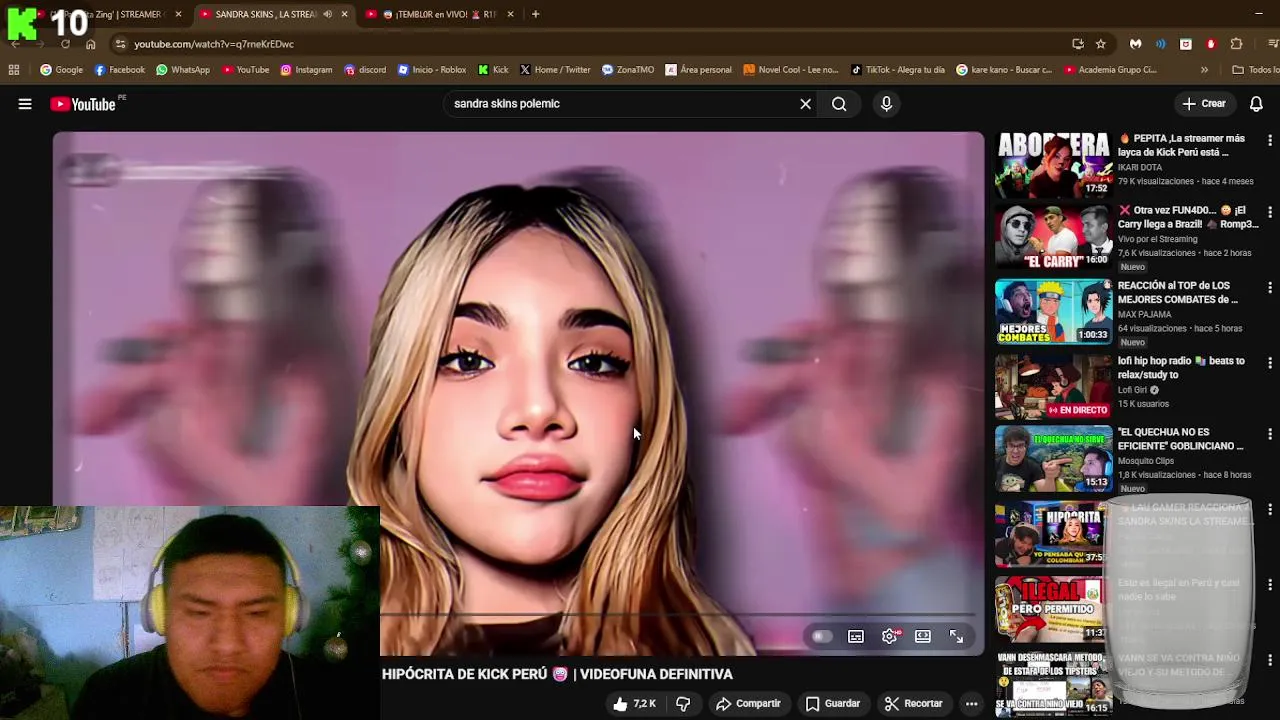Image resolution: width=1280 pixels, height=720 pixels.
Task: Open 'REACCIÓN al TOP de LOS MEJORES COMBATES' title
Action: tap(1178, 292)
